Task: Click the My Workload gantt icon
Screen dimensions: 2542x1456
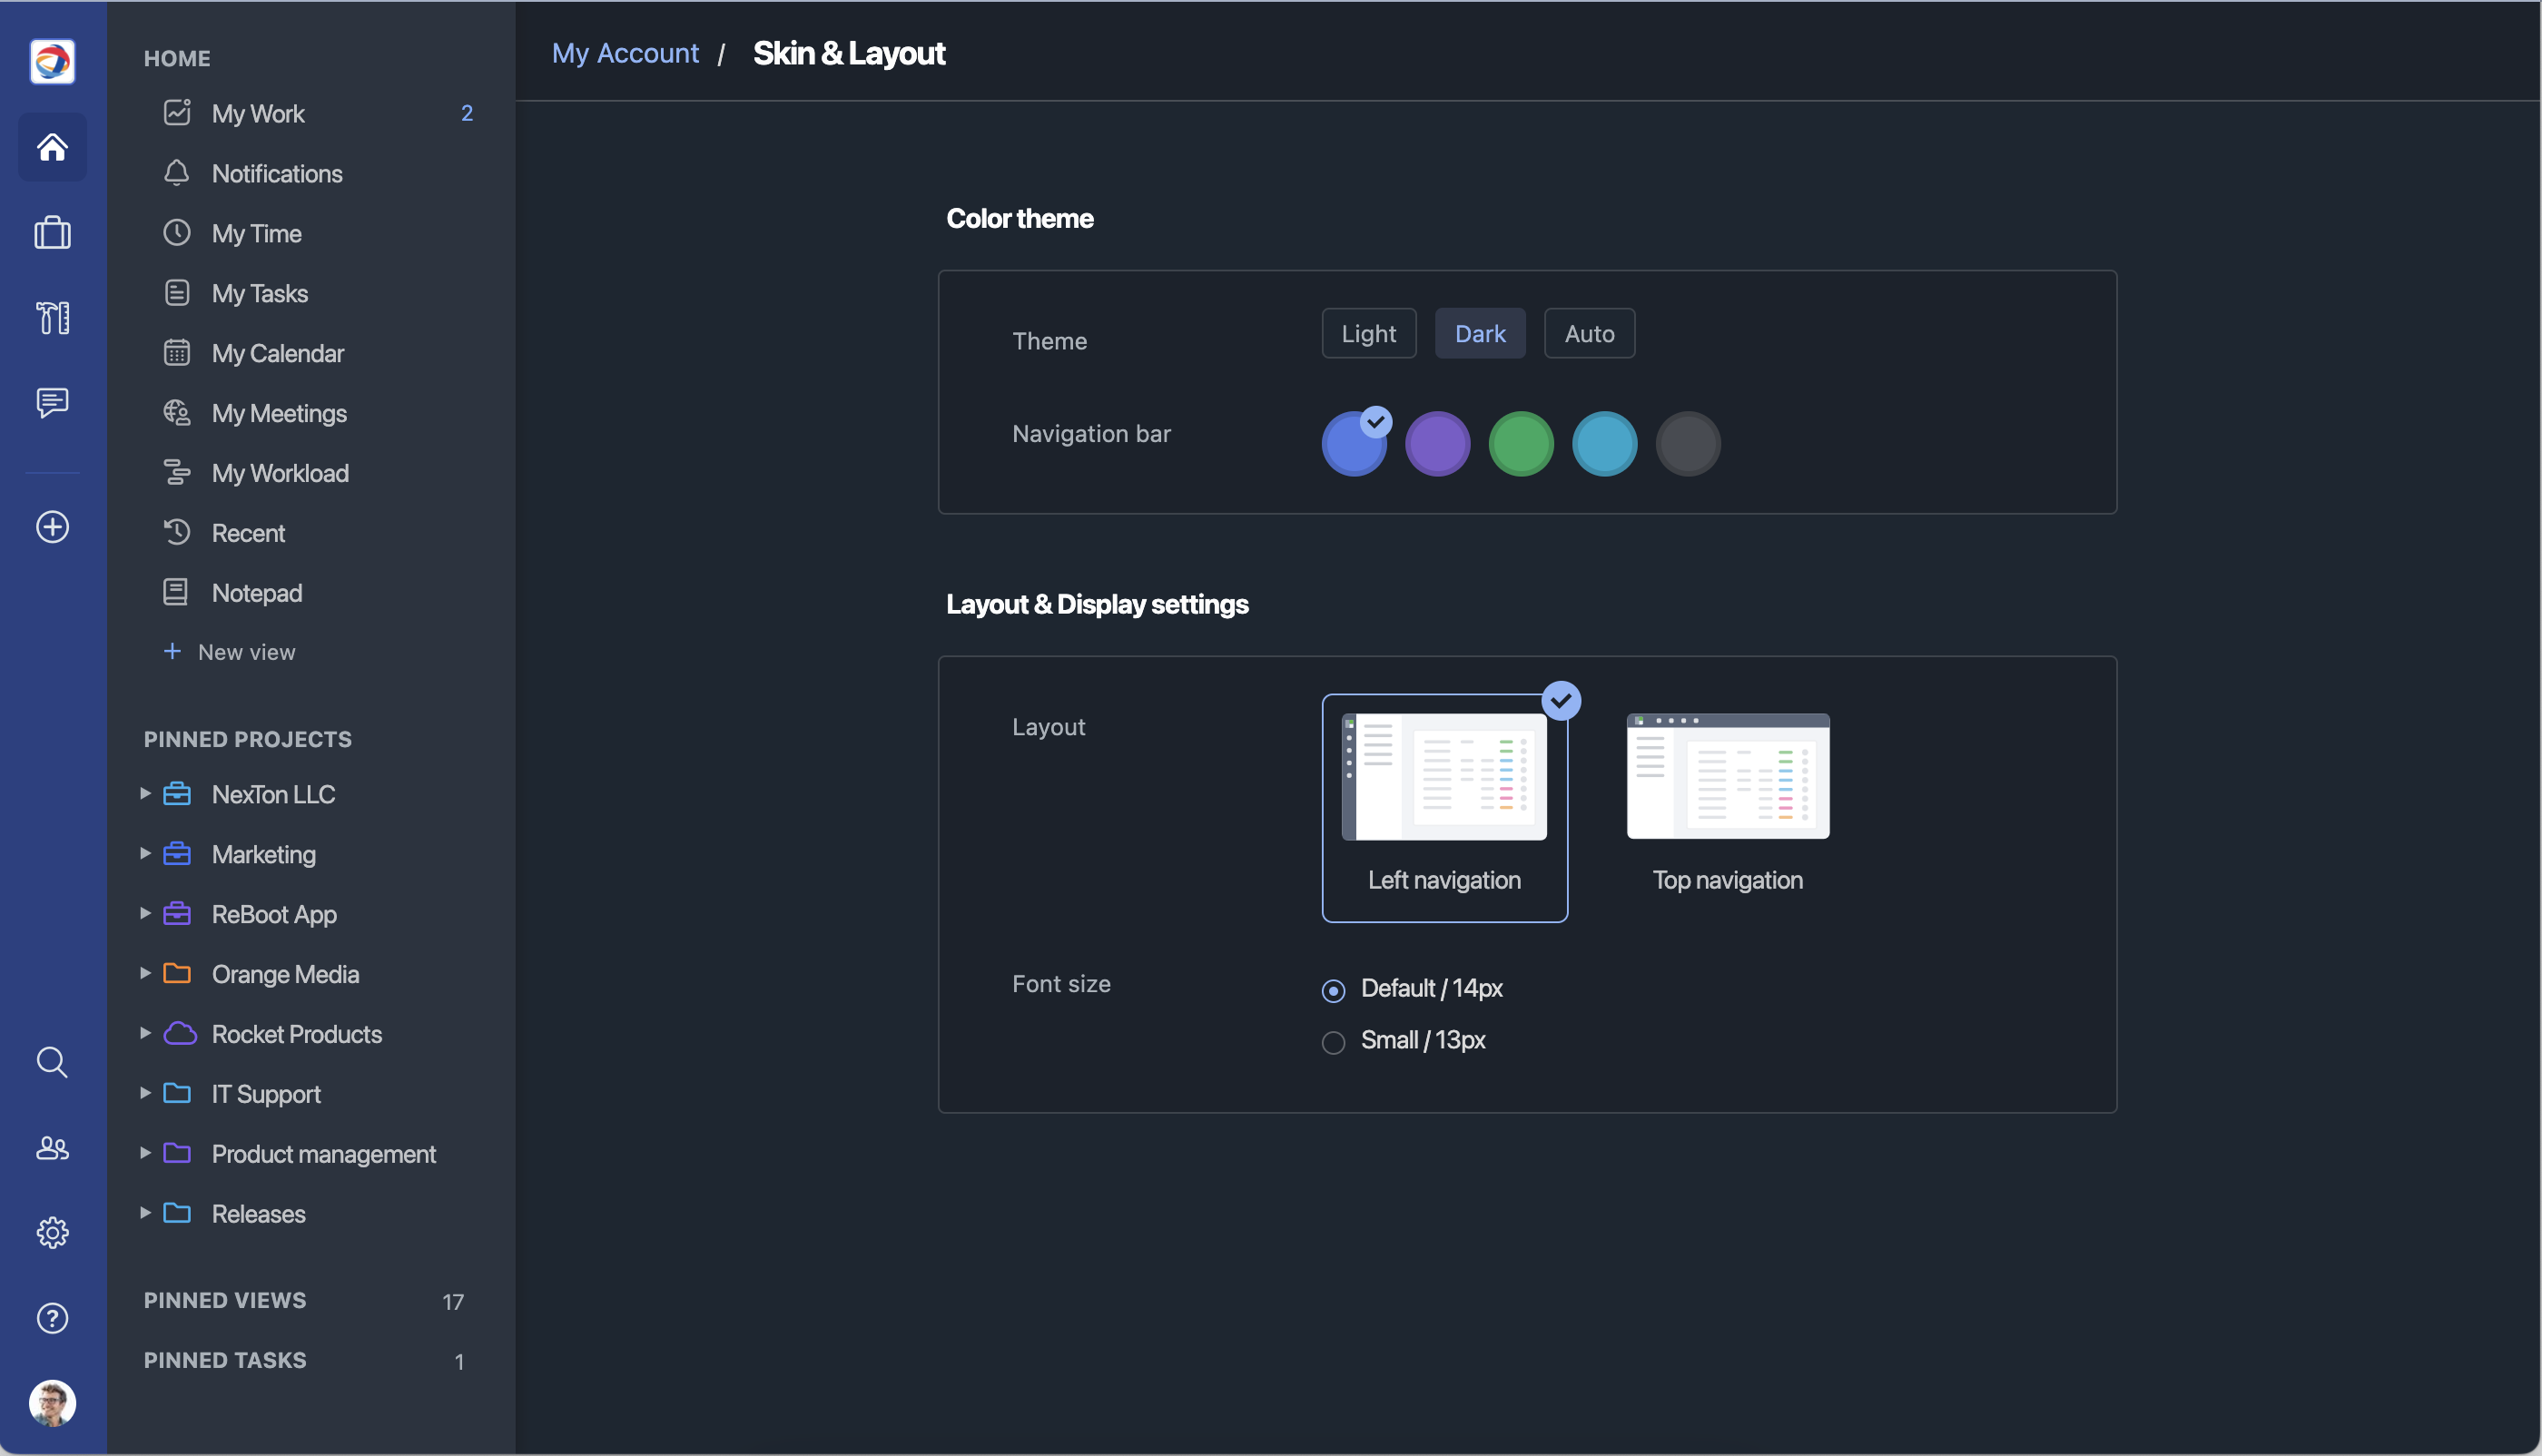Action: tap(177, 472)
